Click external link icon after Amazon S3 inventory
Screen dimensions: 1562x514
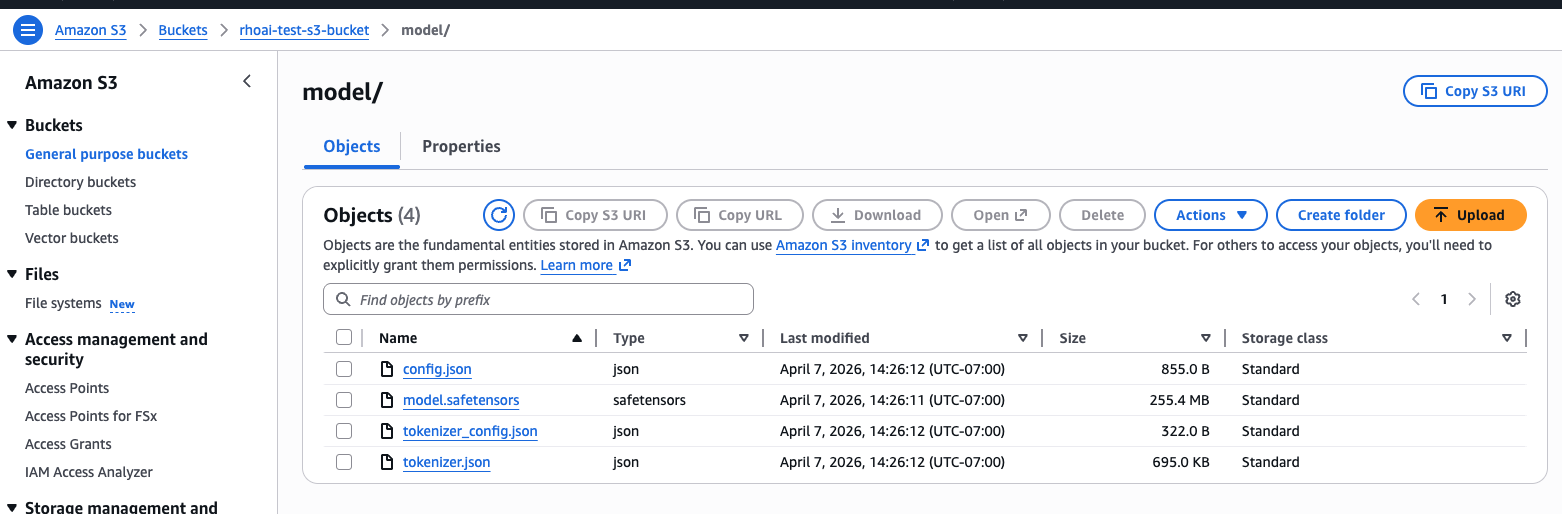(923, 245)
